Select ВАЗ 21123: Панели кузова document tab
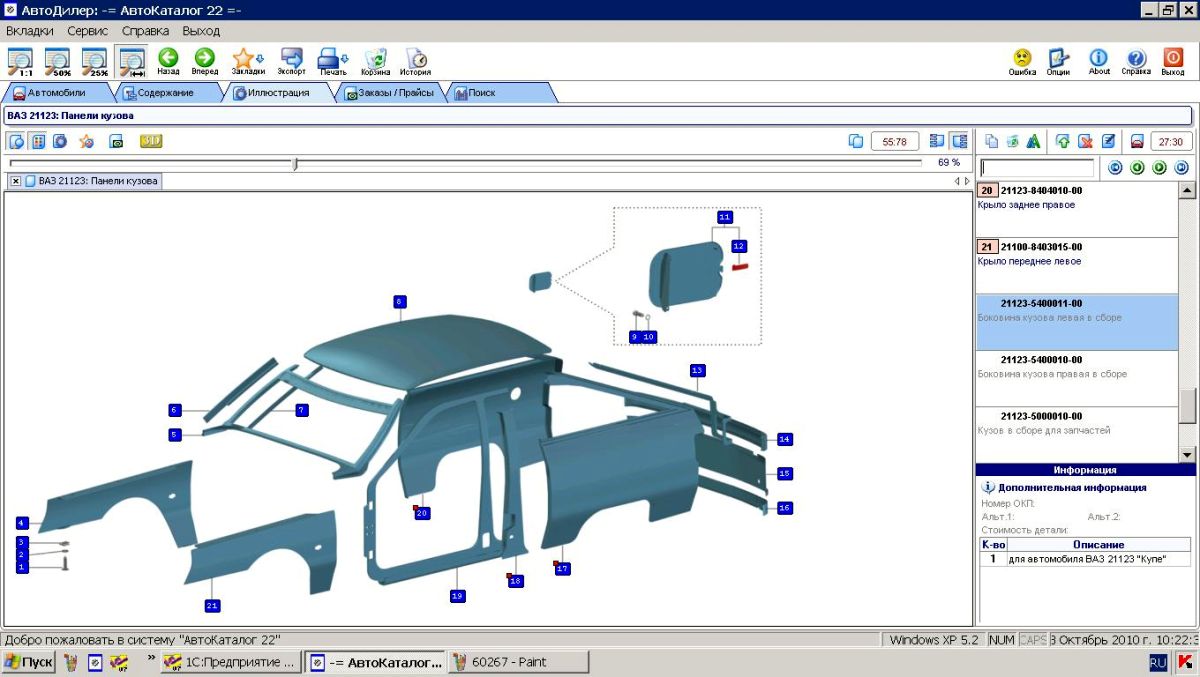The height and width of the screenshot is (677, 1200). [98, 181]
